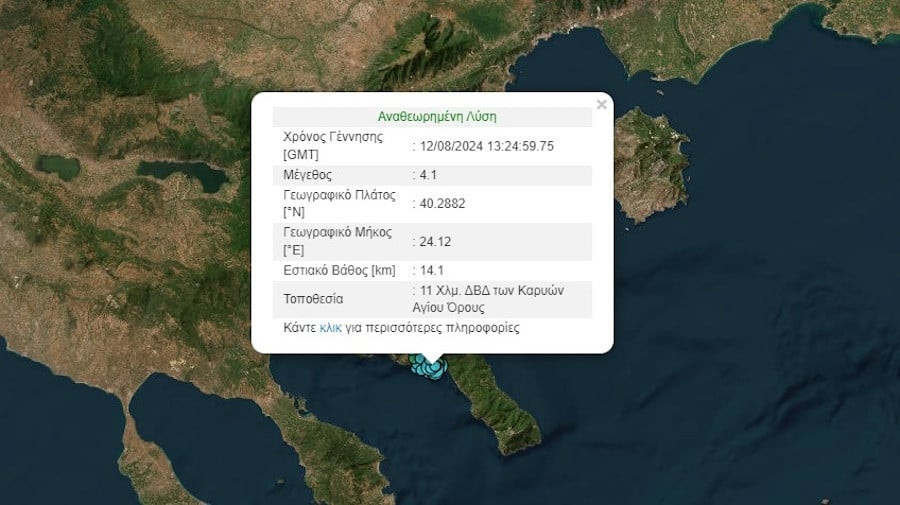Click the latitude value 40.2882
900x505 pixels.
[x=443, y=203]
